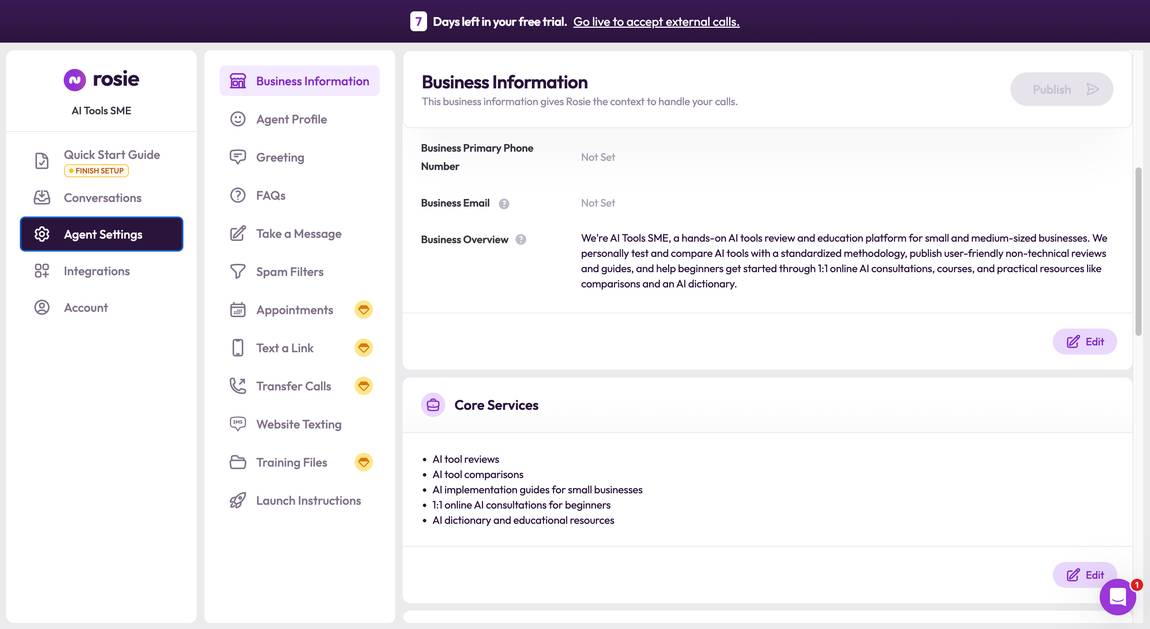
Task: Go to Conversations in sidebar
Action: pyautogui.click(x=102, y=198)
